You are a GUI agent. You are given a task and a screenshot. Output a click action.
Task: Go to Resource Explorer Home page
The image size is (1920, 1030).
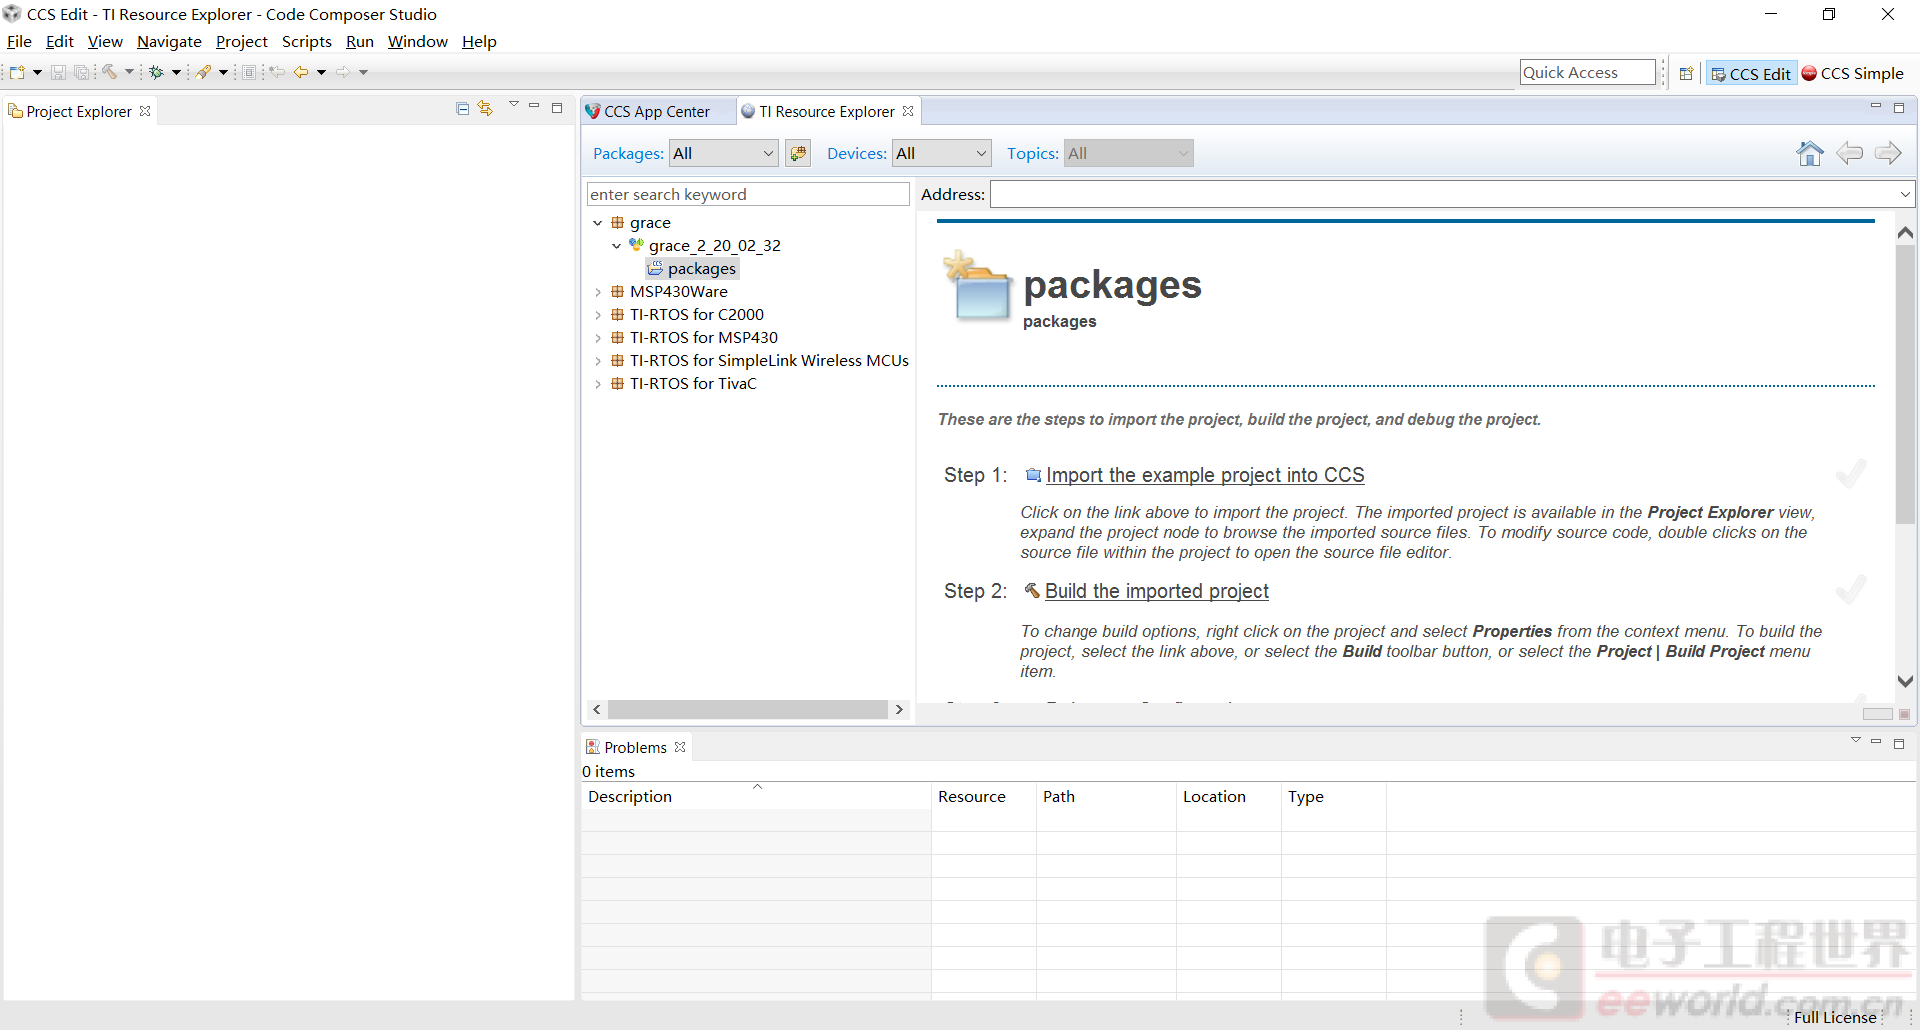click(1810, 153)
